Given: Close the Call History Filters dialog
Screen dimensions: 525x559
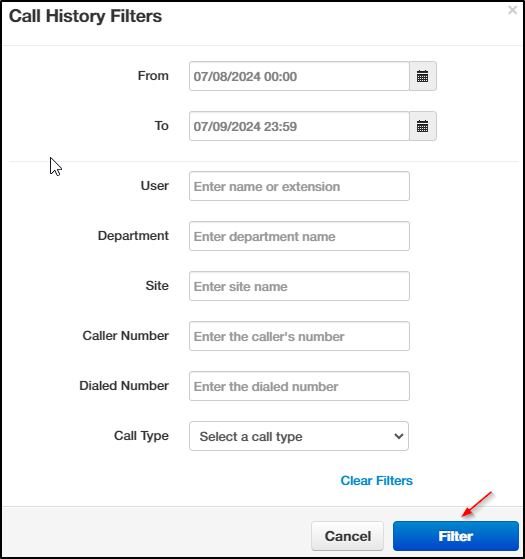Looking at the screenshot, I should pos(513,10).
